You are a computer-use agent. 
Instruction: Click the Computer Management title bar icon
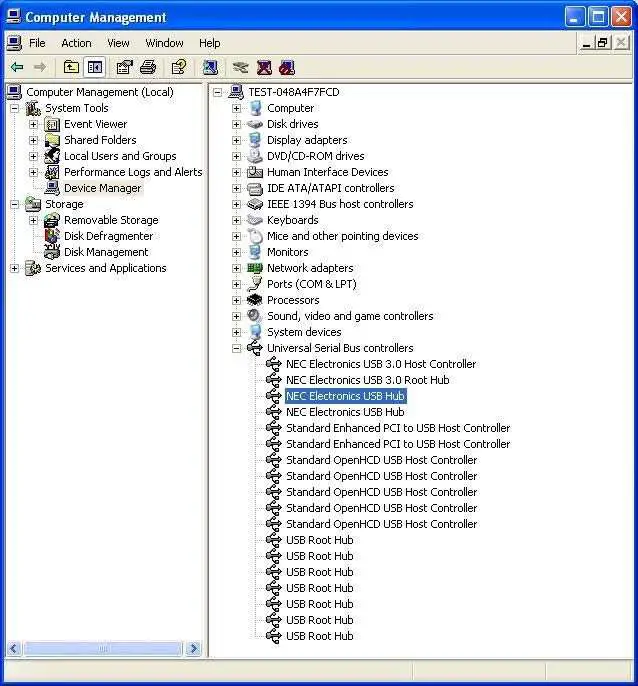coord(13,17)
